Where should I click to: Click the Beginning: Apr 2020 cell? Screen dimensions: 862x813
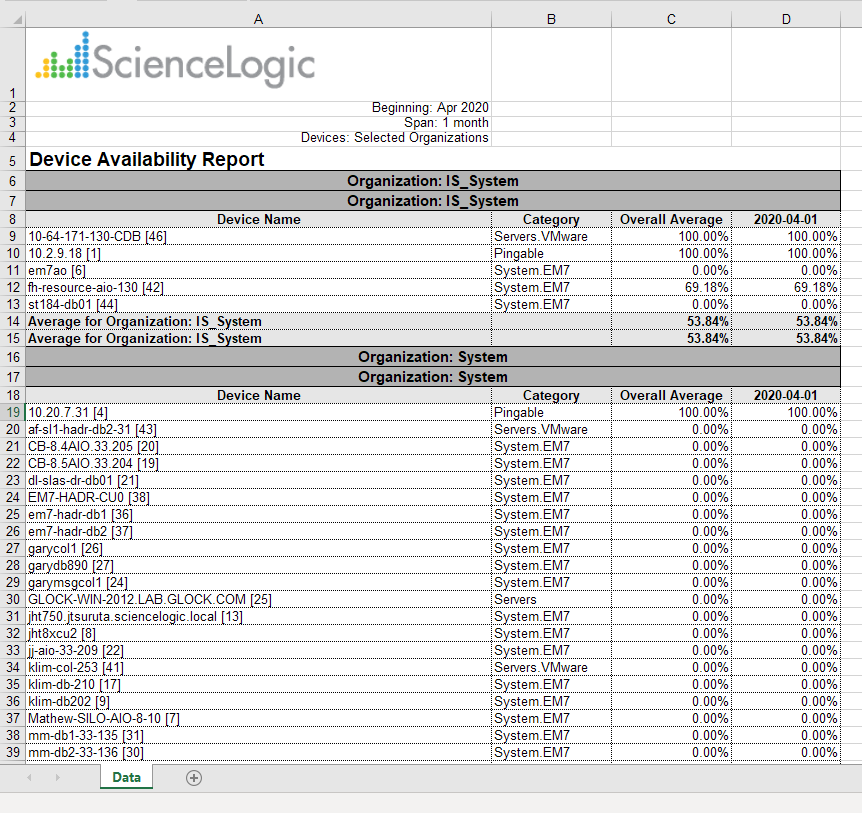430,107
